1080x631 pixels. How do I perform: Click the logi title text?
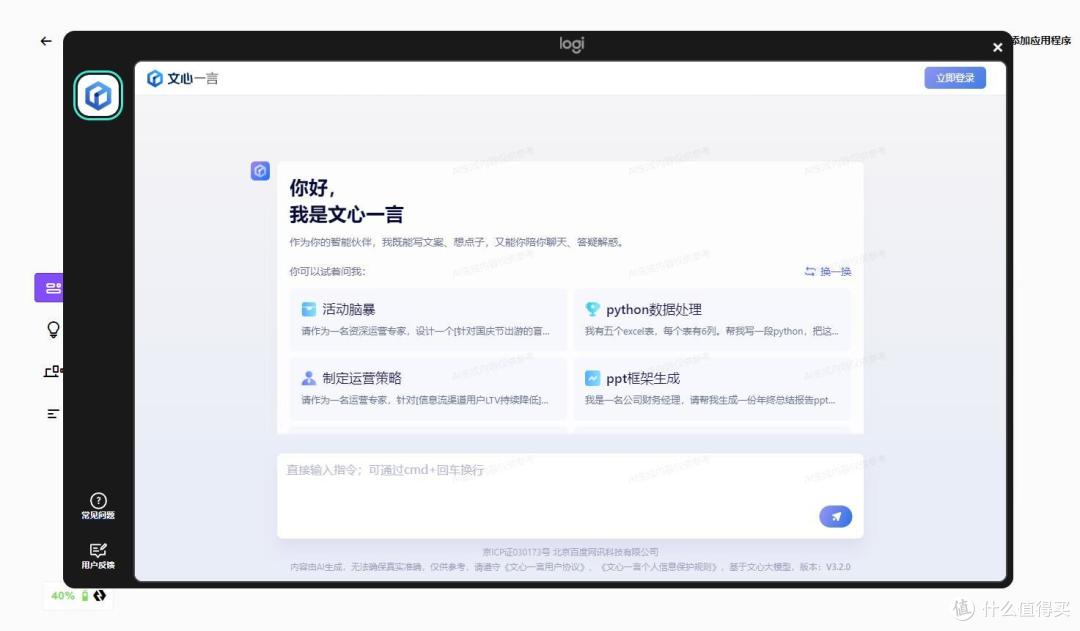(x=572, y=44)
